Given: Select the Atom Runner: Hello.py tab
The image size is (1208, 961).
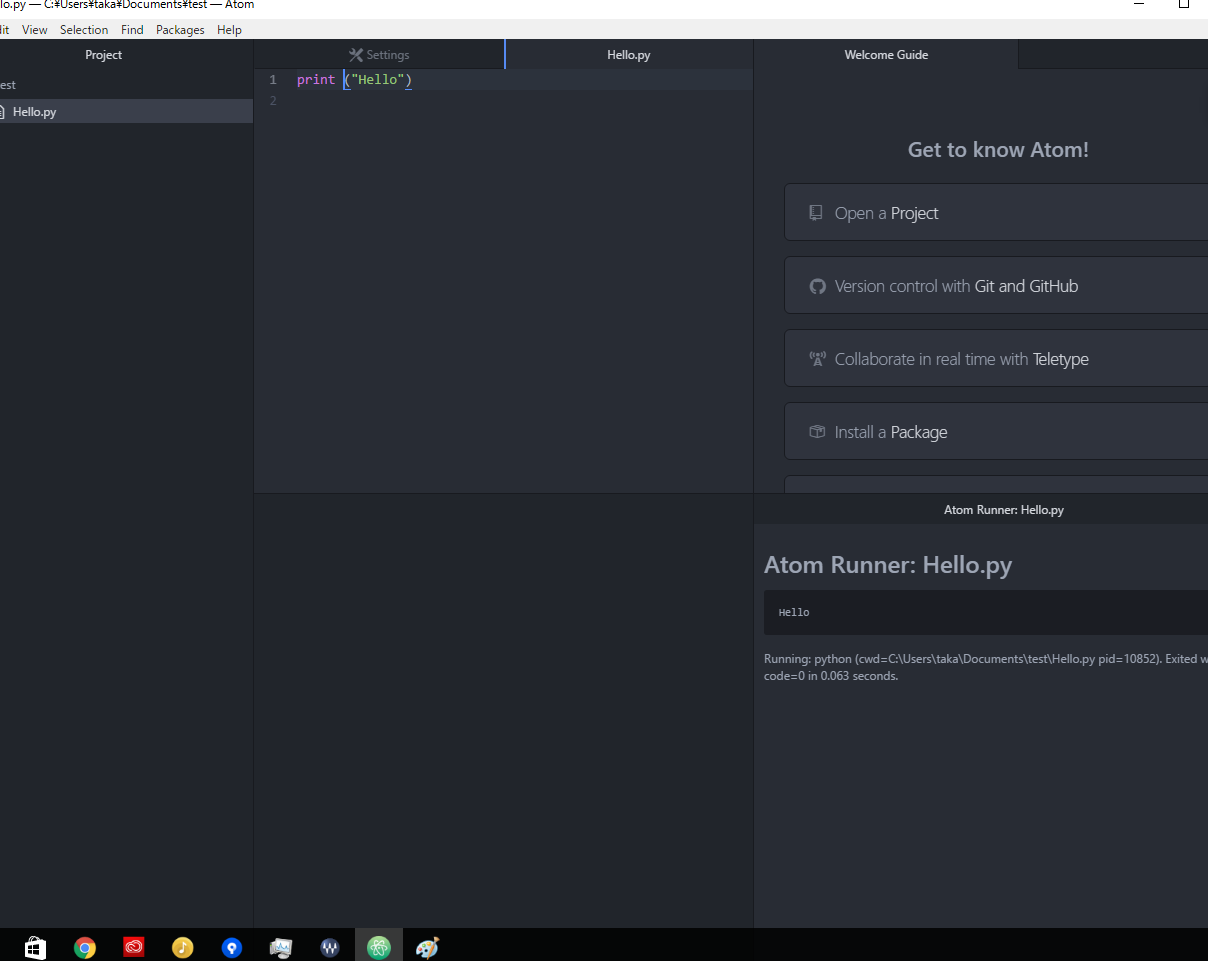Looking at the screenshot, I should point(1003,510).
